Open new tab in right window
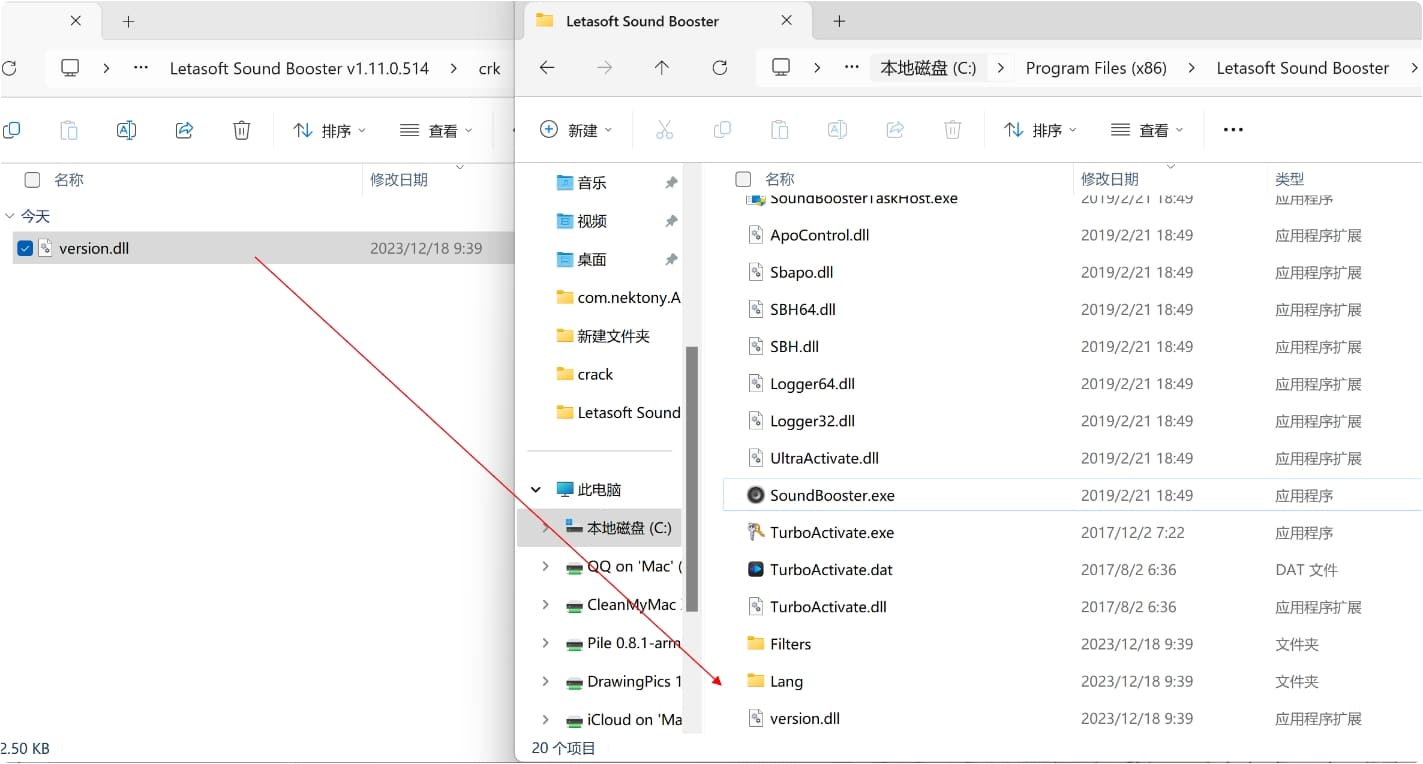 pos(839,21)
